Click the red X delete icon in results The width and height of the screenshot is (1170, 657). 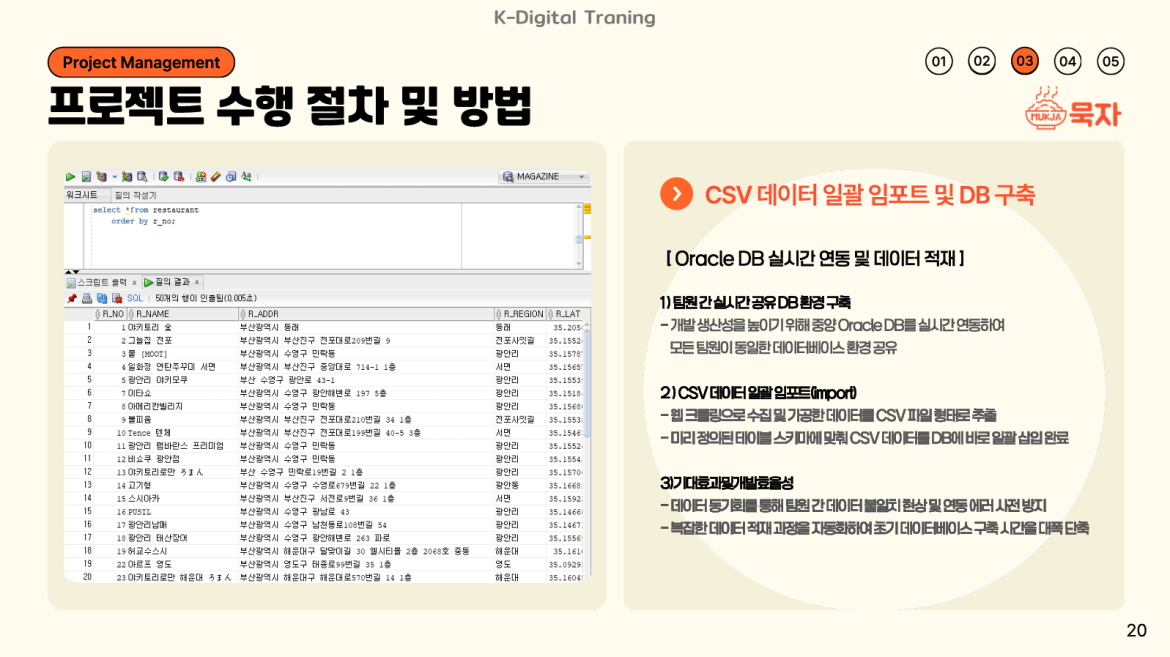pos(116,298)
